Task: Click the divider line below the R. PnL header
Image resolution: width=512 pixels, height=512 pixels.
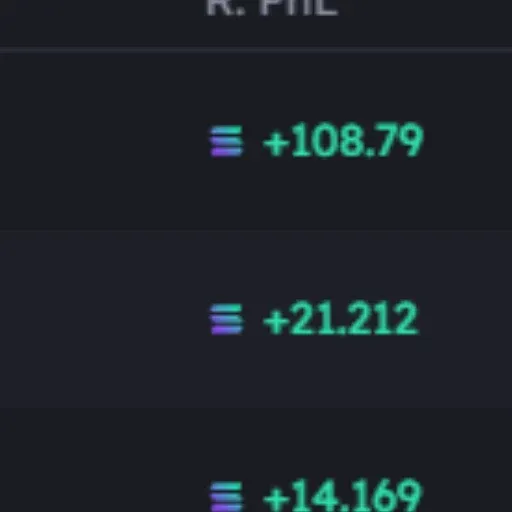Action: [256, 50]
